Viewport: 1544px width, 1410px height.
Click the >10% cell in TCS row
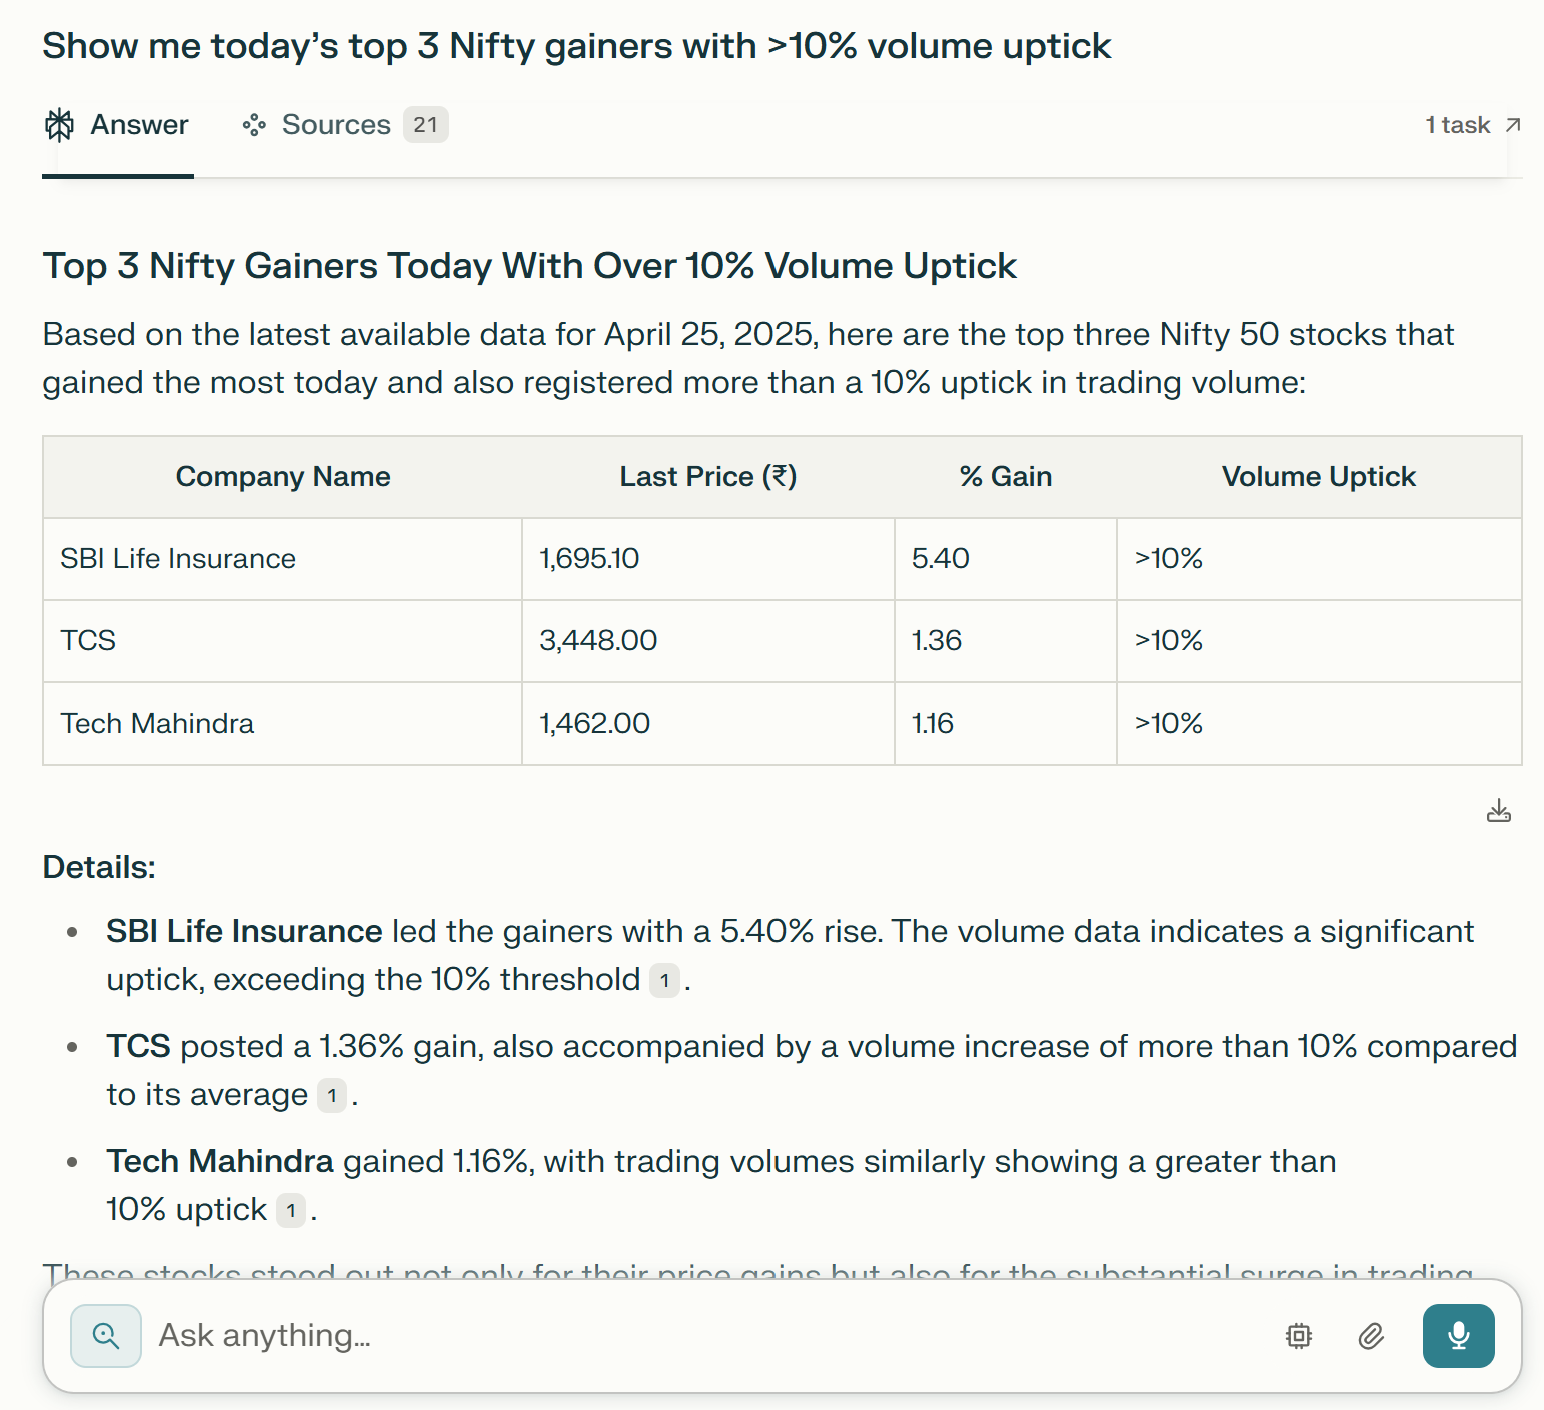pos(1319,641)
